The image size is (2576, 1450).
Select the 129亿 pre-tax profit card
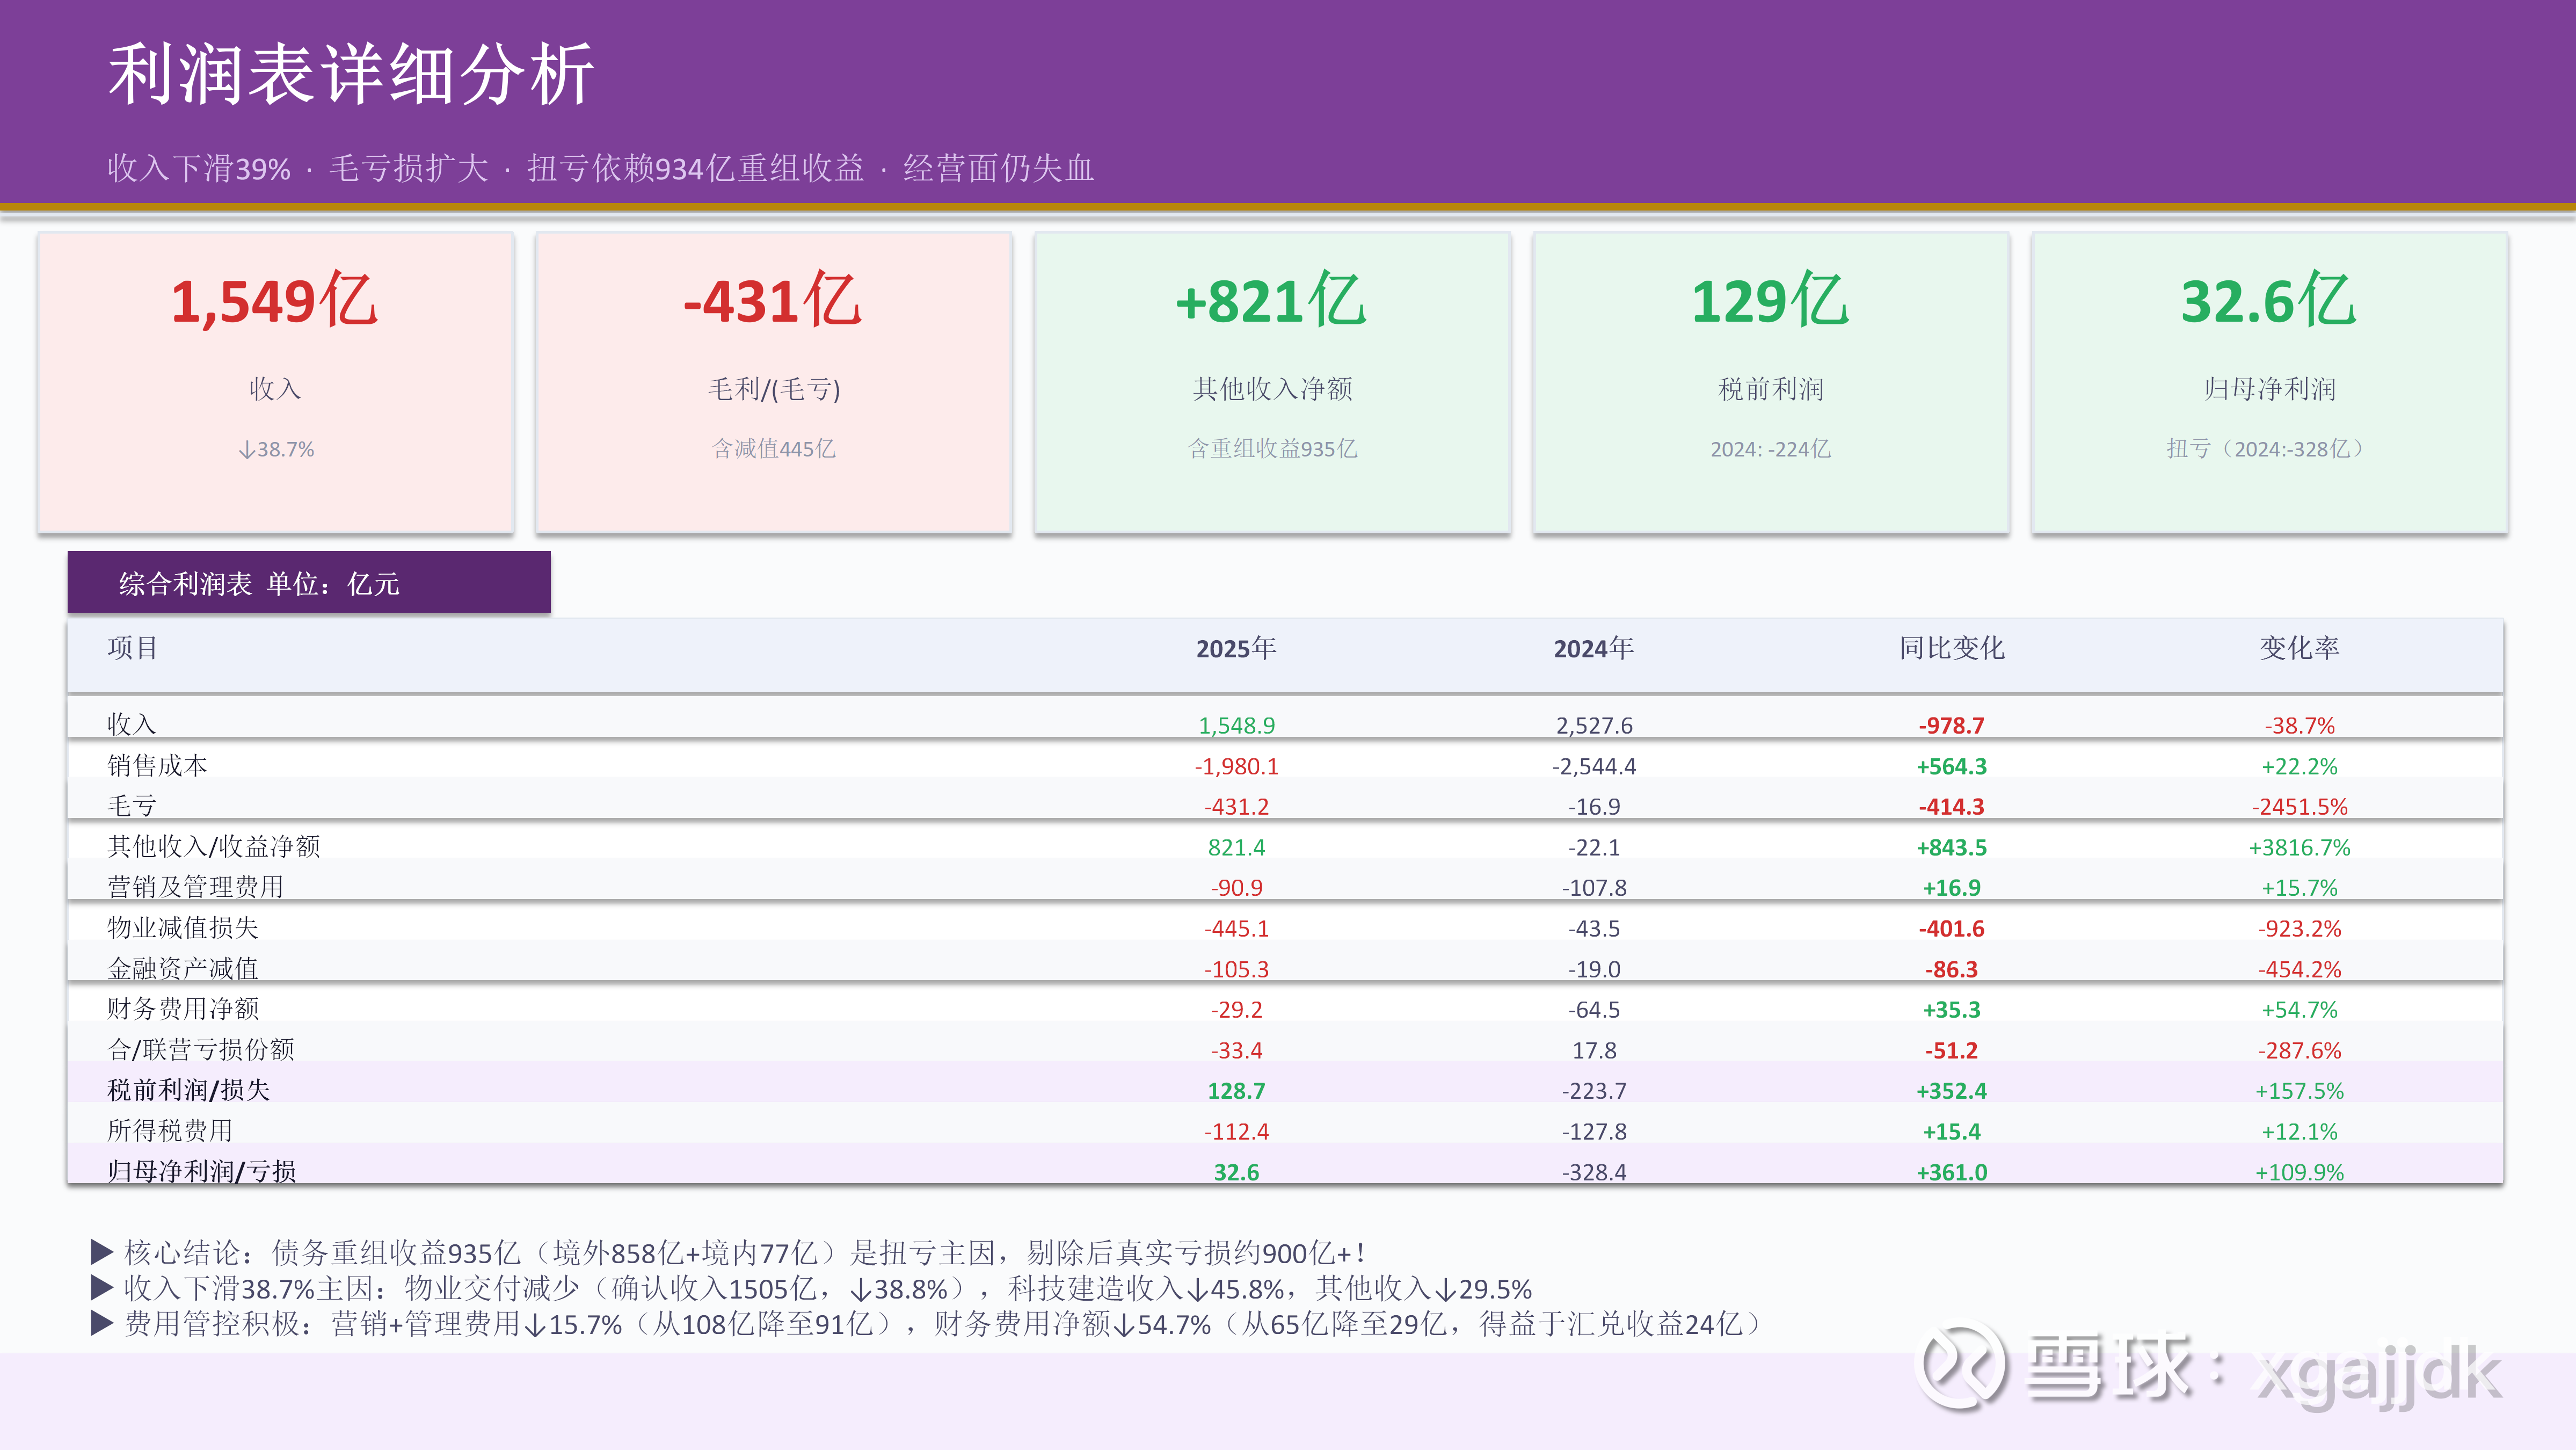1770,382
